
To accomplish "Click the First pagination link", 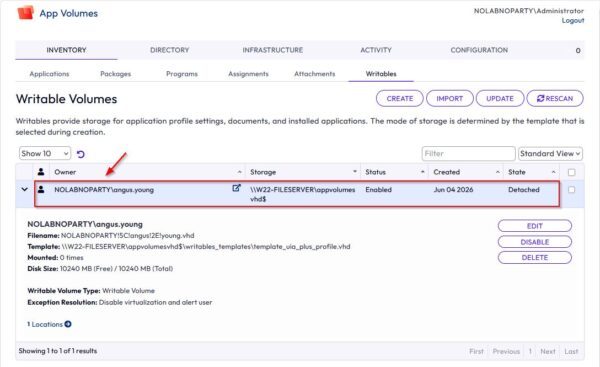I will [x=476, y=351].
